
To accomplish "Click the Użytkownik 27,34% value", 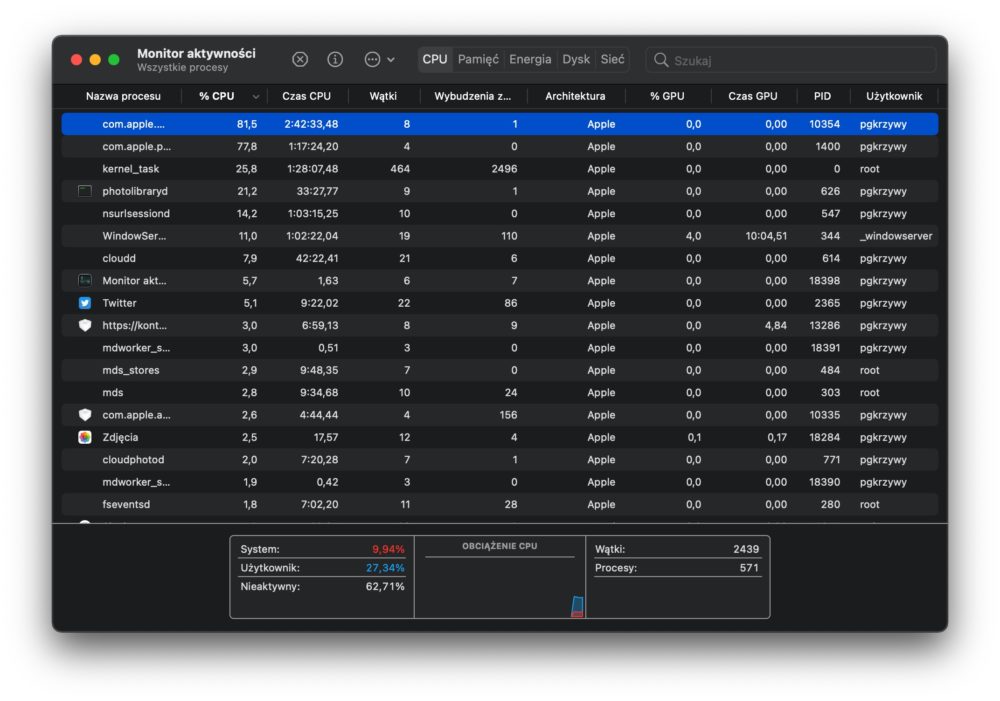I will click(385, 568).
